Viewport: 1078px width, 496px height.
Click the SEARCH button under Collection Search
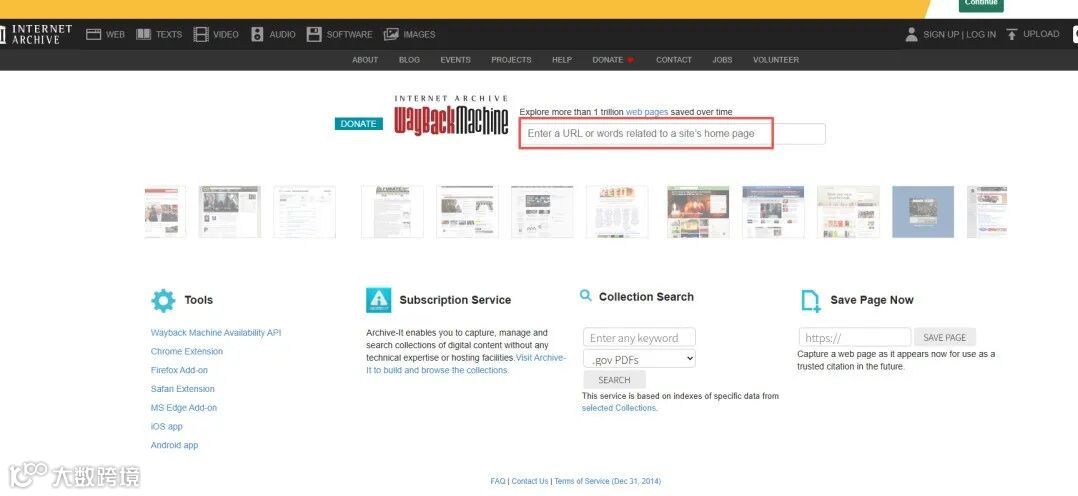tap(614, 380)
